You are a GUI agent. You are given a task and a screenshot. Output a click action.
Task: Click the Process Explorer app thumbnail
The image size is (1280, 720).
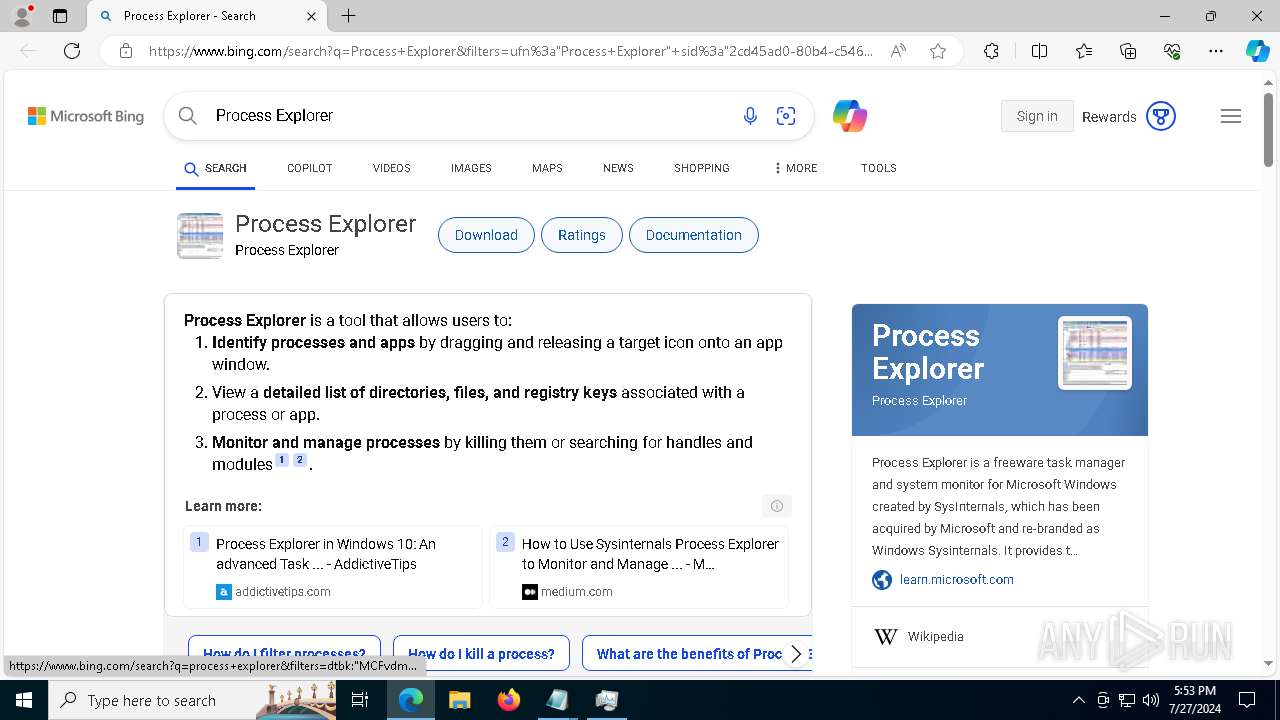click(200, 236)
